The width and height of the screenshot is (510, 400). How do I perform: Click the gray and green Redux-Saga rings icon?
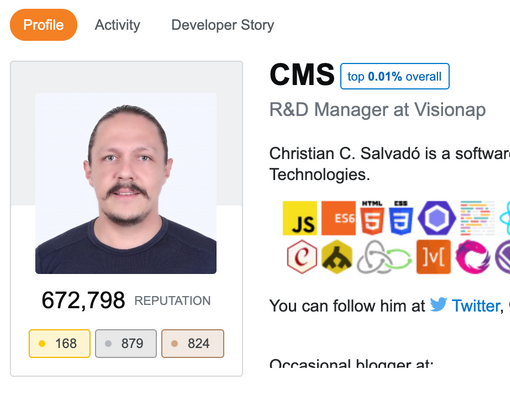(384, 257)
